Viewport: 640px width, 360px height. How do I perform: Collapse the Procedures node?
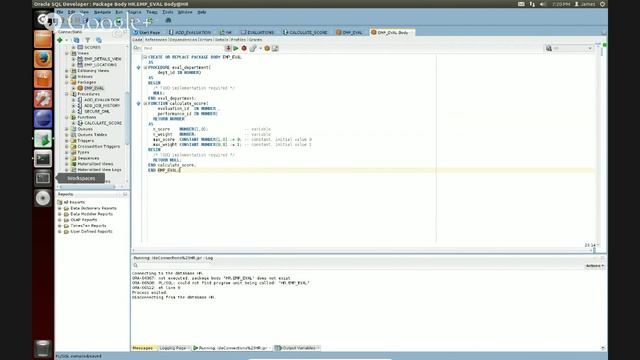click(x=67, y=94)
